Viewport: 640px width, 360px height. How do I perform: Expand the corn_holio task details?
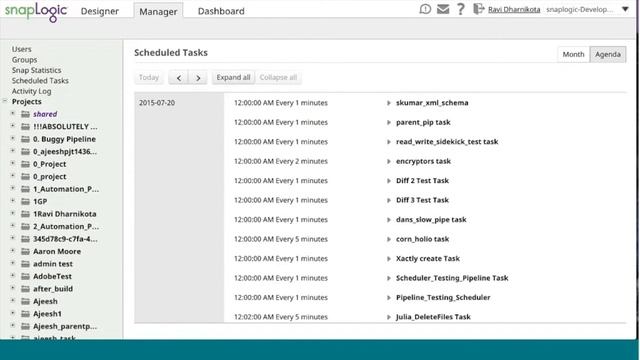tap(389, 239)
